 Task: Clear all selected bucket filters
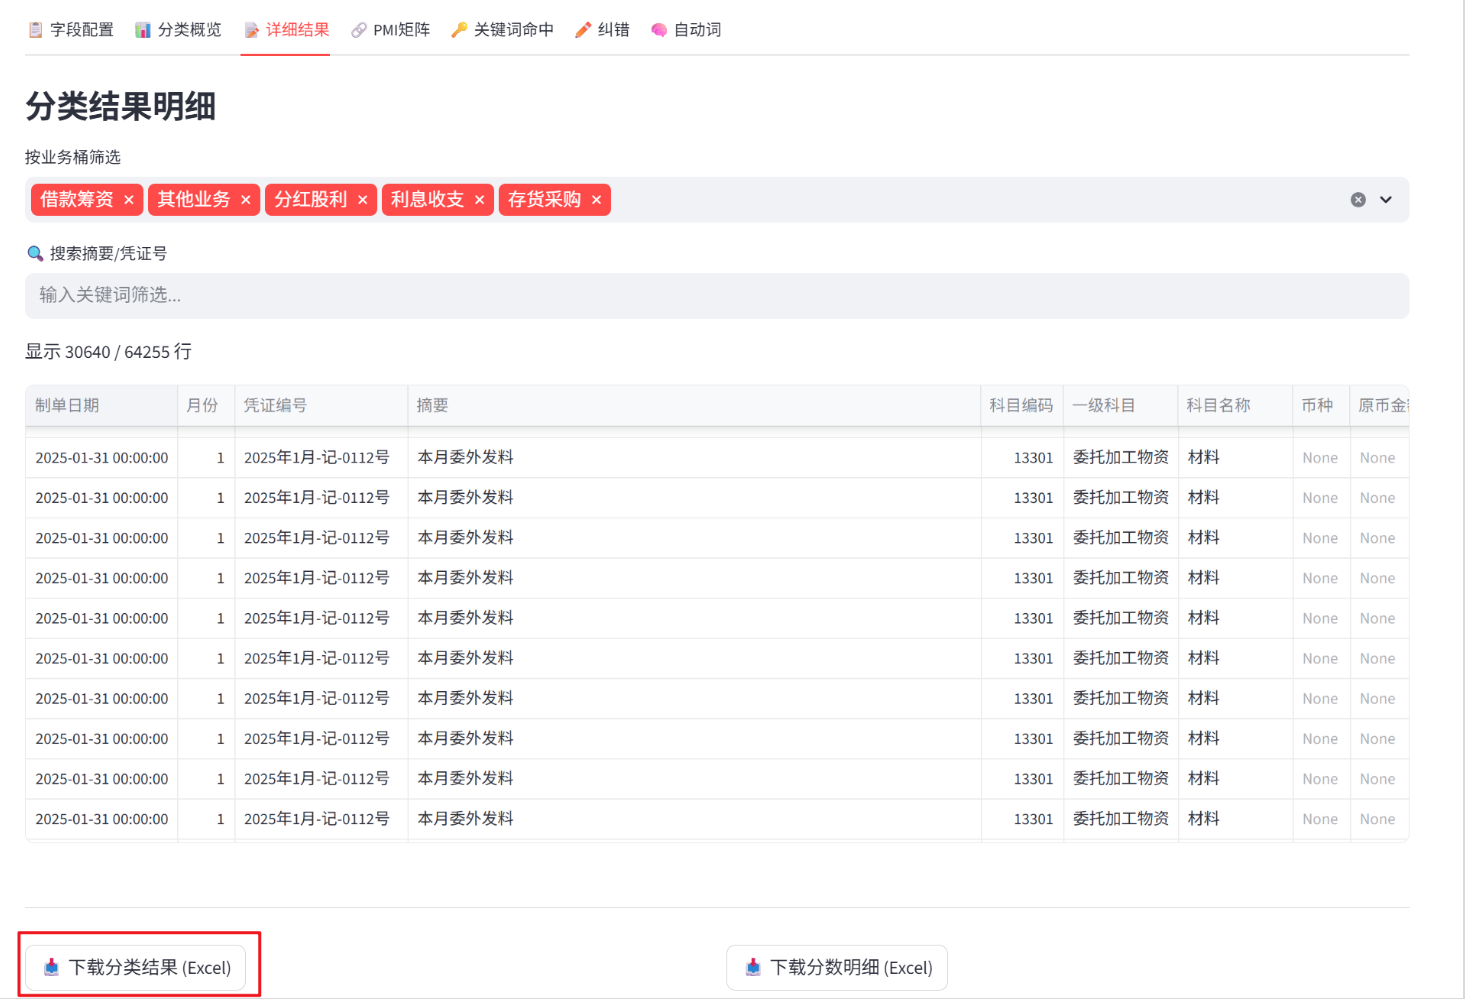[x=1358, y=200]
